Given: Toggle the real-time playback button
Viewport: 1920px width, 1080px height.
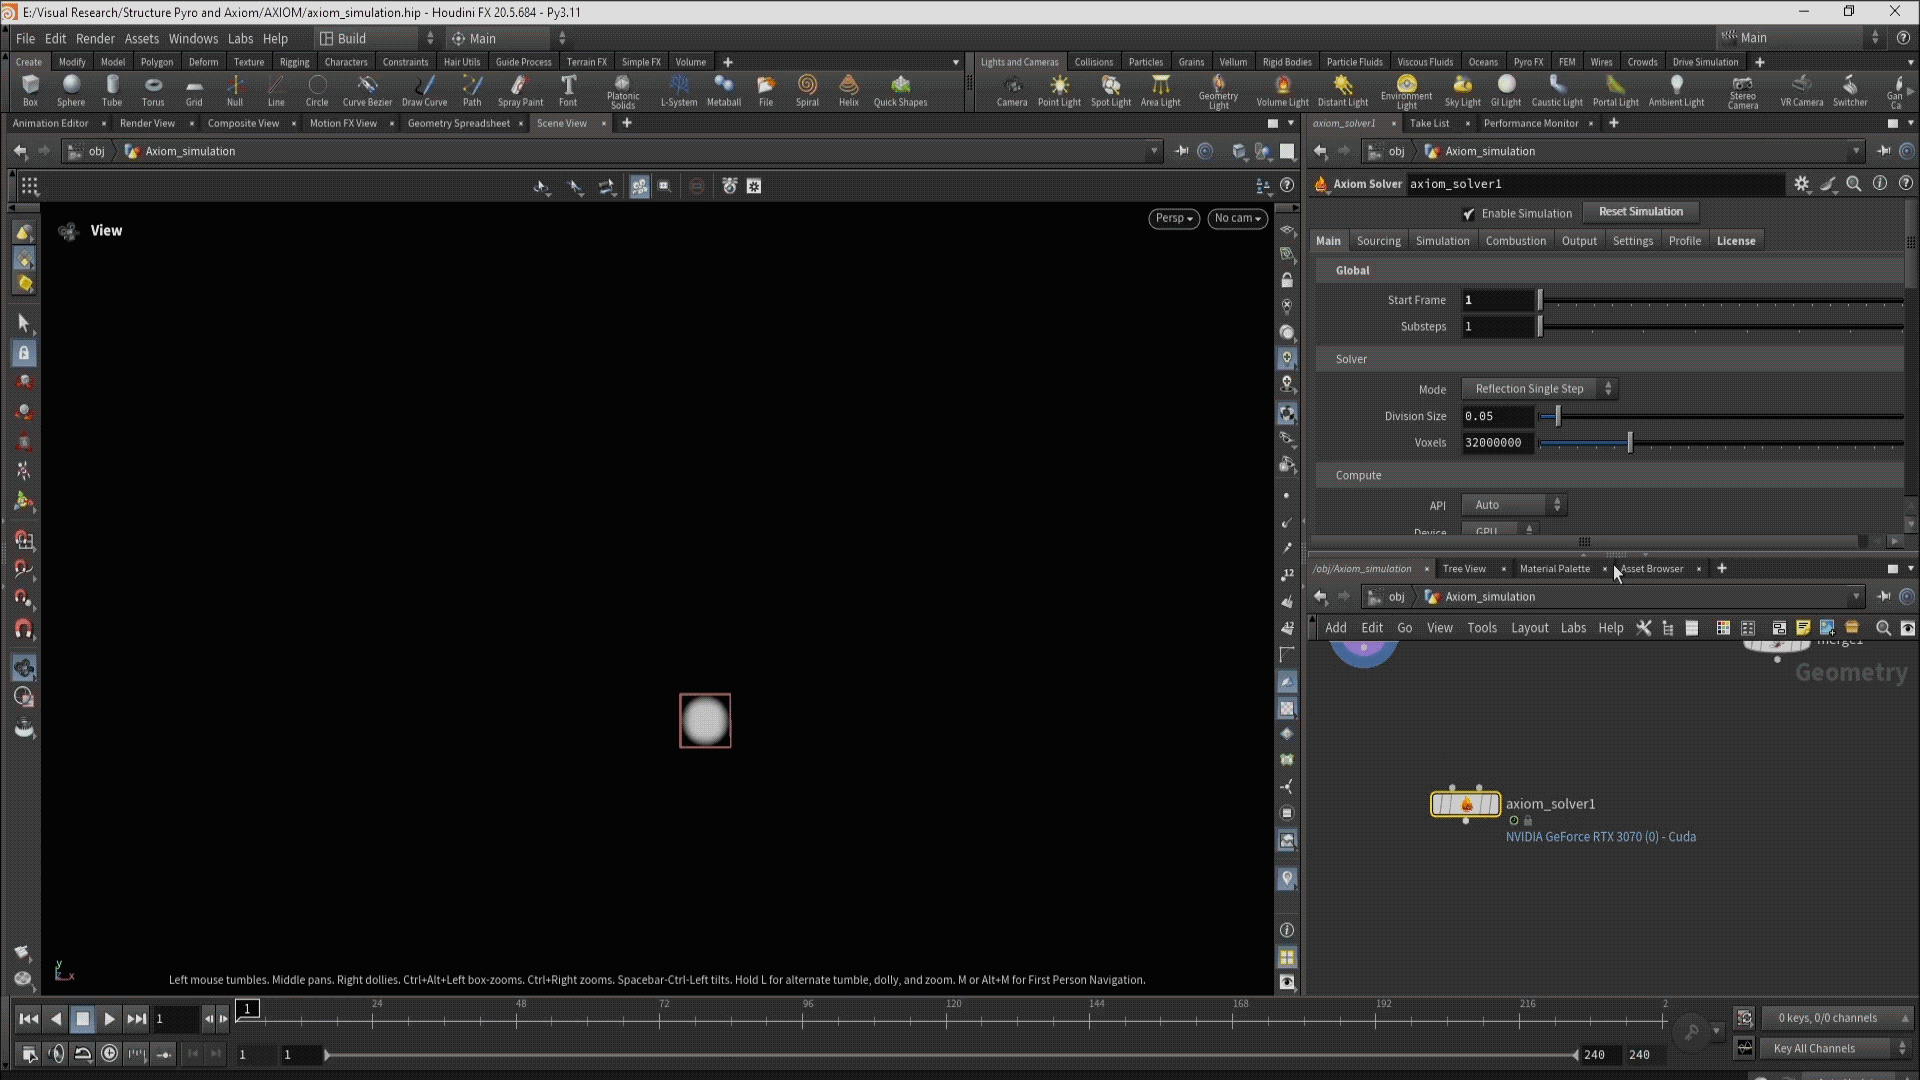Looking at the screenshot, I should point(109,1053).
